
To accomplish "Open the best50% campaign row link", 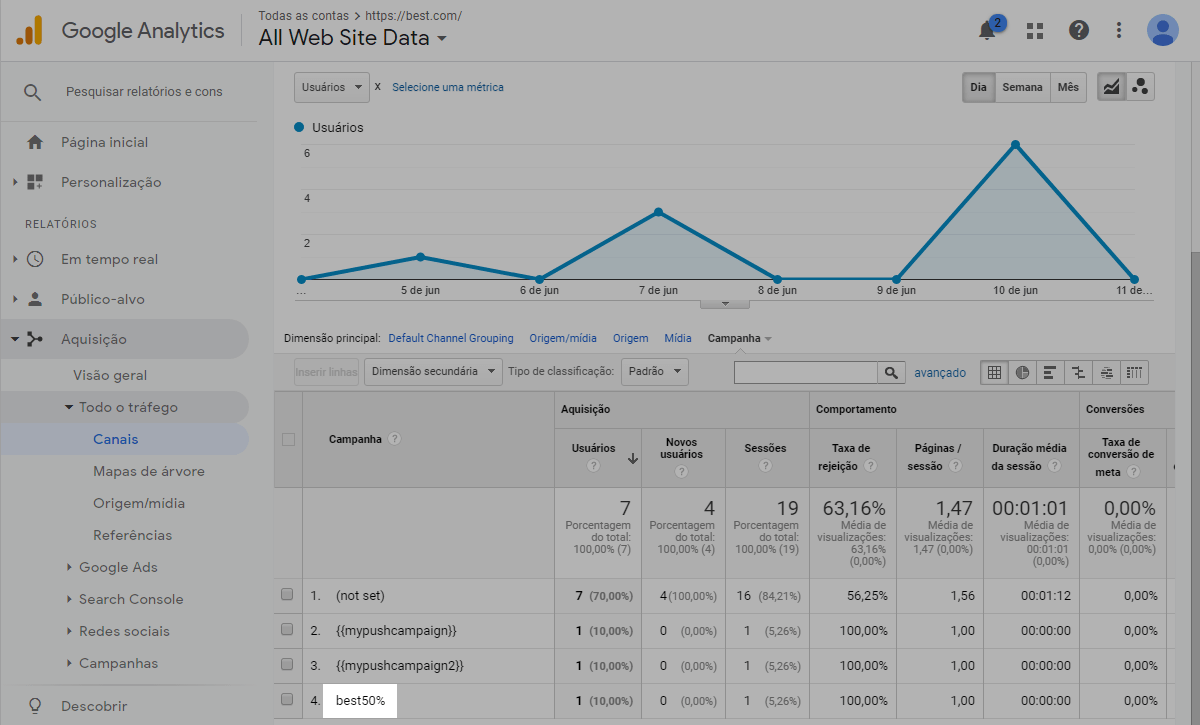I will pos(360,700).
